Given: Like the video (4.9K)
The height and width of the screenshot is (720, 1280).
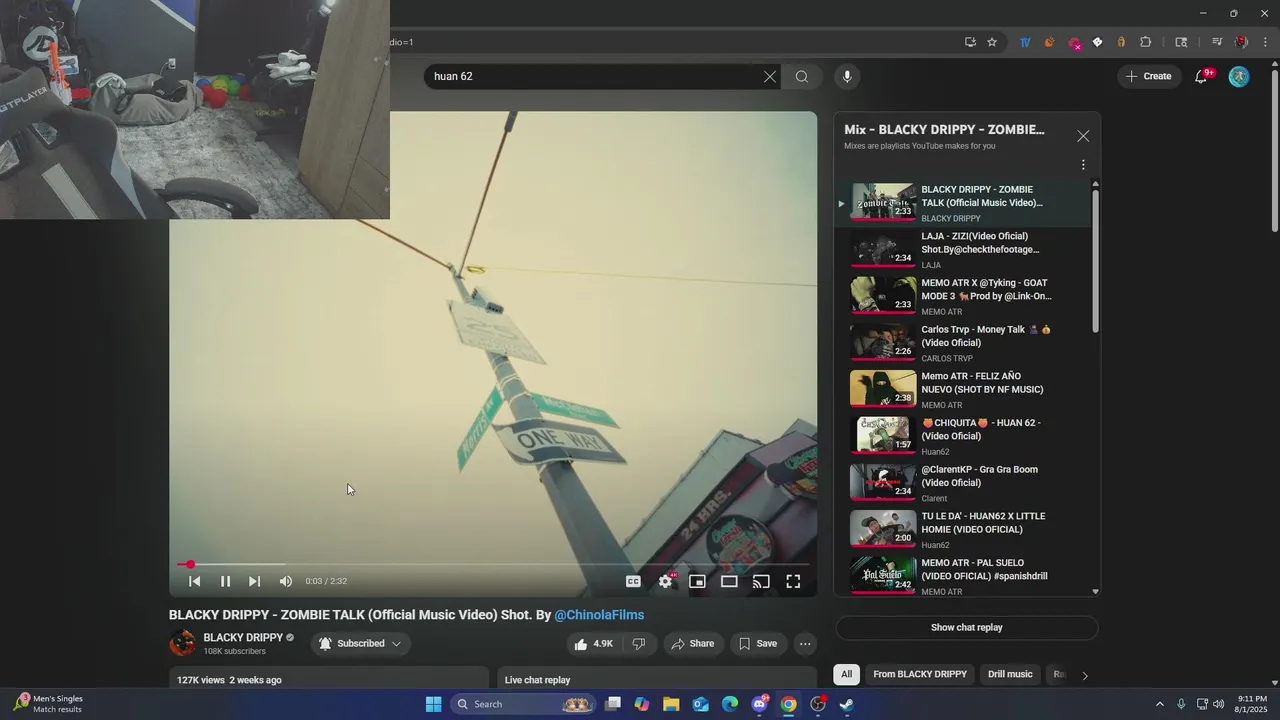Looking at the screenshot, I should [x=593, y=644].
